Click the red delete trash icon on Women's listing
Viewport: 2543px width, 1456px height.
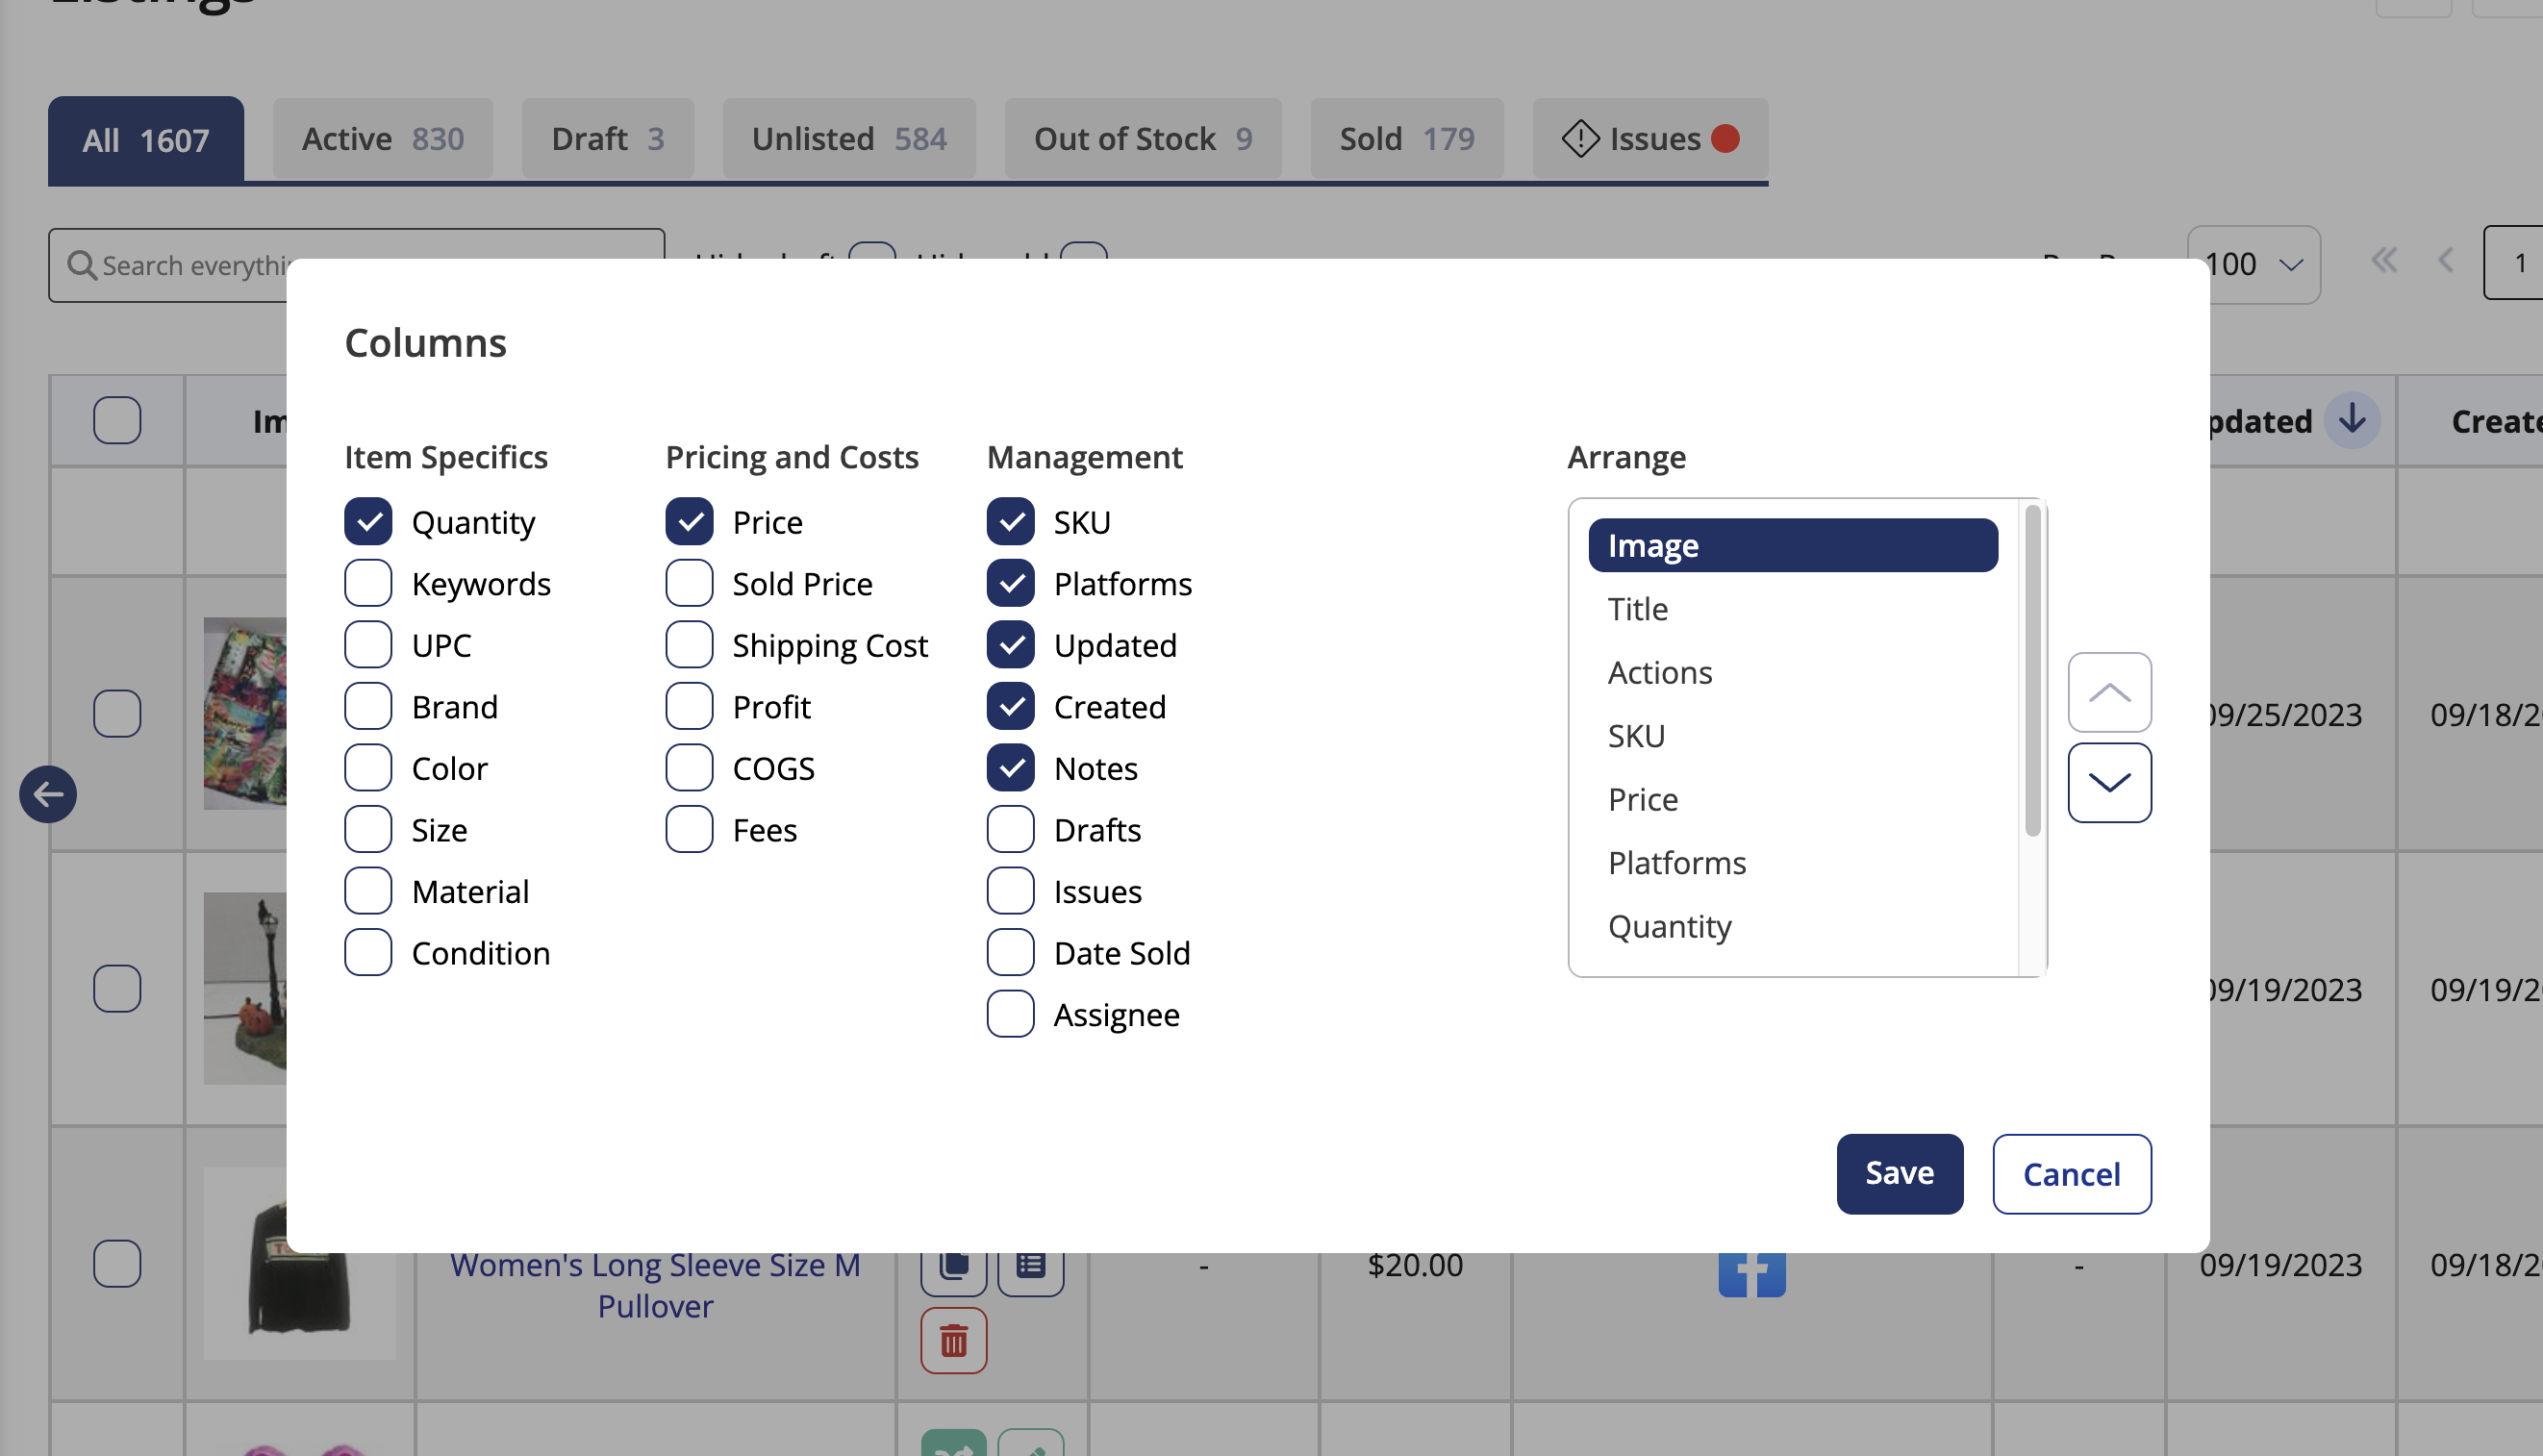[955, 1341]
